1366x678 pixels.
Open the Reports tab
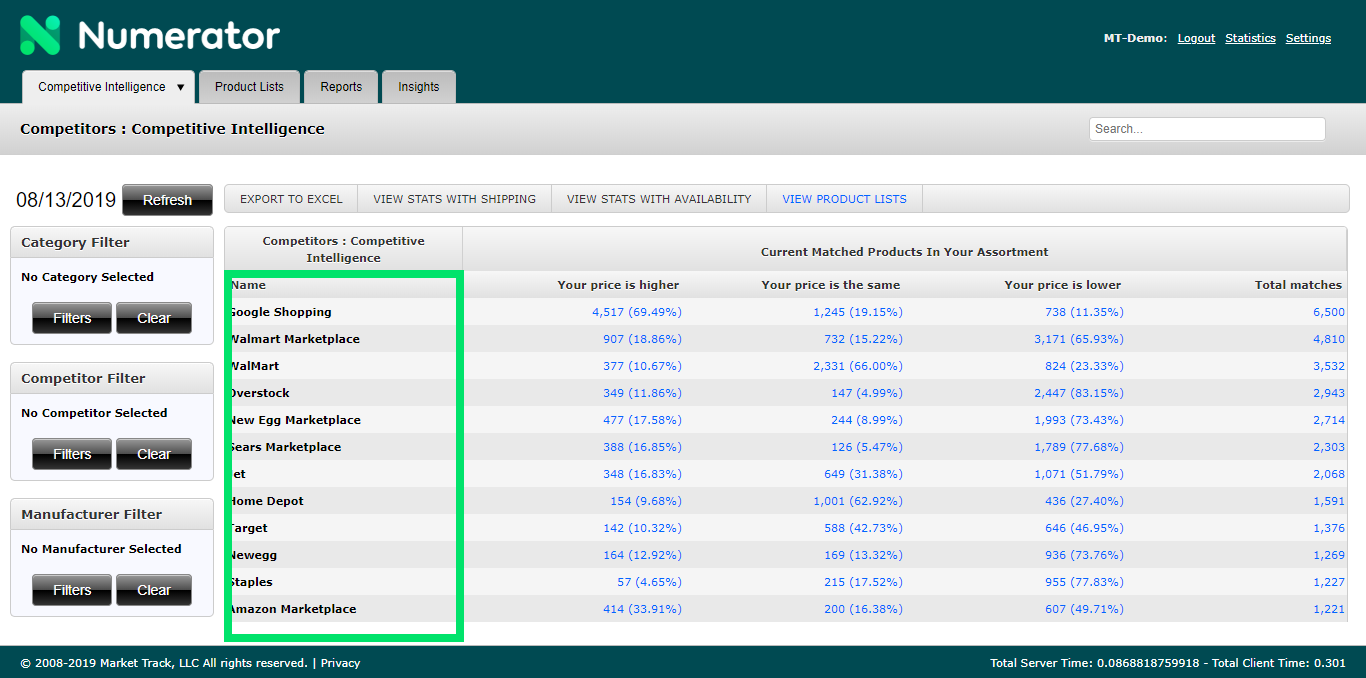coord(341,87)
